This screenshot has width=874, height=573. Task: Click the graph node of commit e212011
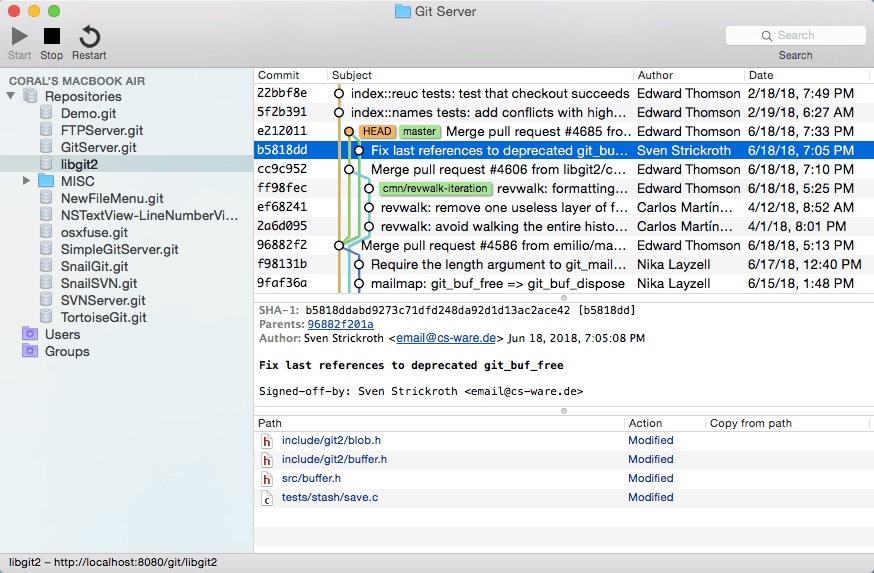[349, 132]
